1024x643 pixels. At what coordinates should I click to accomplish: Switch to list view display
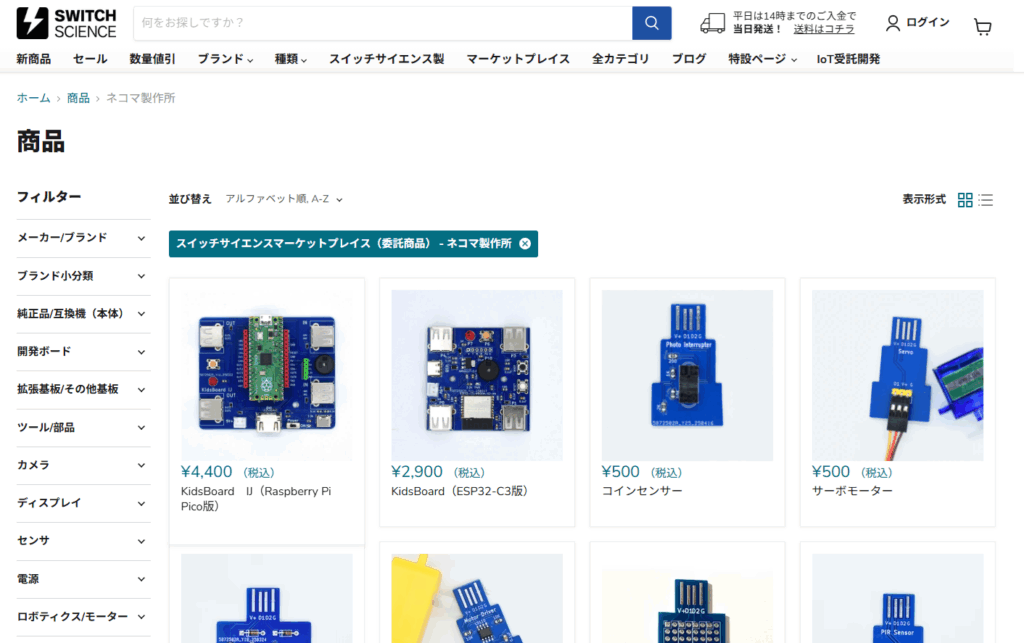986,200
